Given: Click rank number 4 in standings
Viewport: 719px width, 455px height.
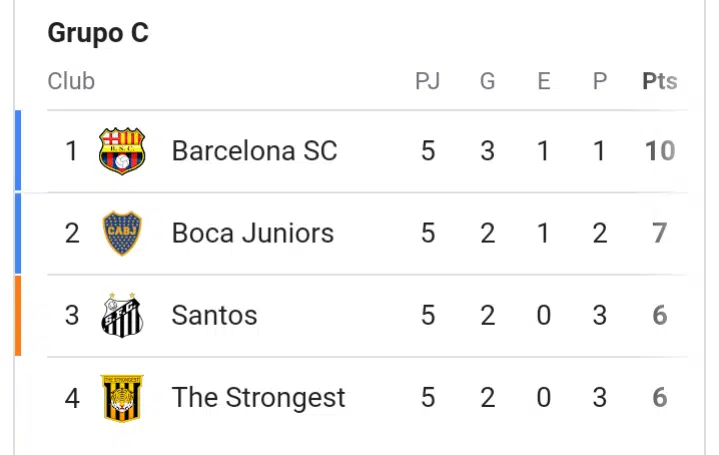Looking at the screenshot, I should [x=71, y=397].
